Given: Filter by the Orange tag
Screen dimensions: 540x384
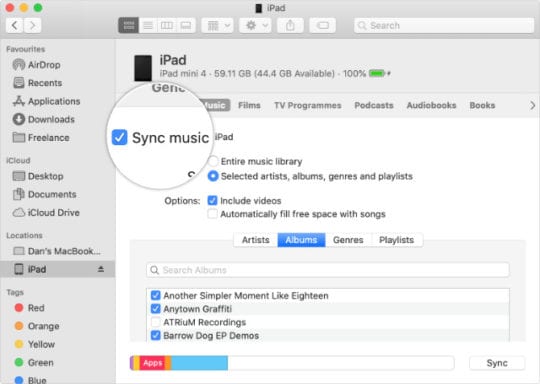Looking at the screenshot, I should (x=37, y=326).
